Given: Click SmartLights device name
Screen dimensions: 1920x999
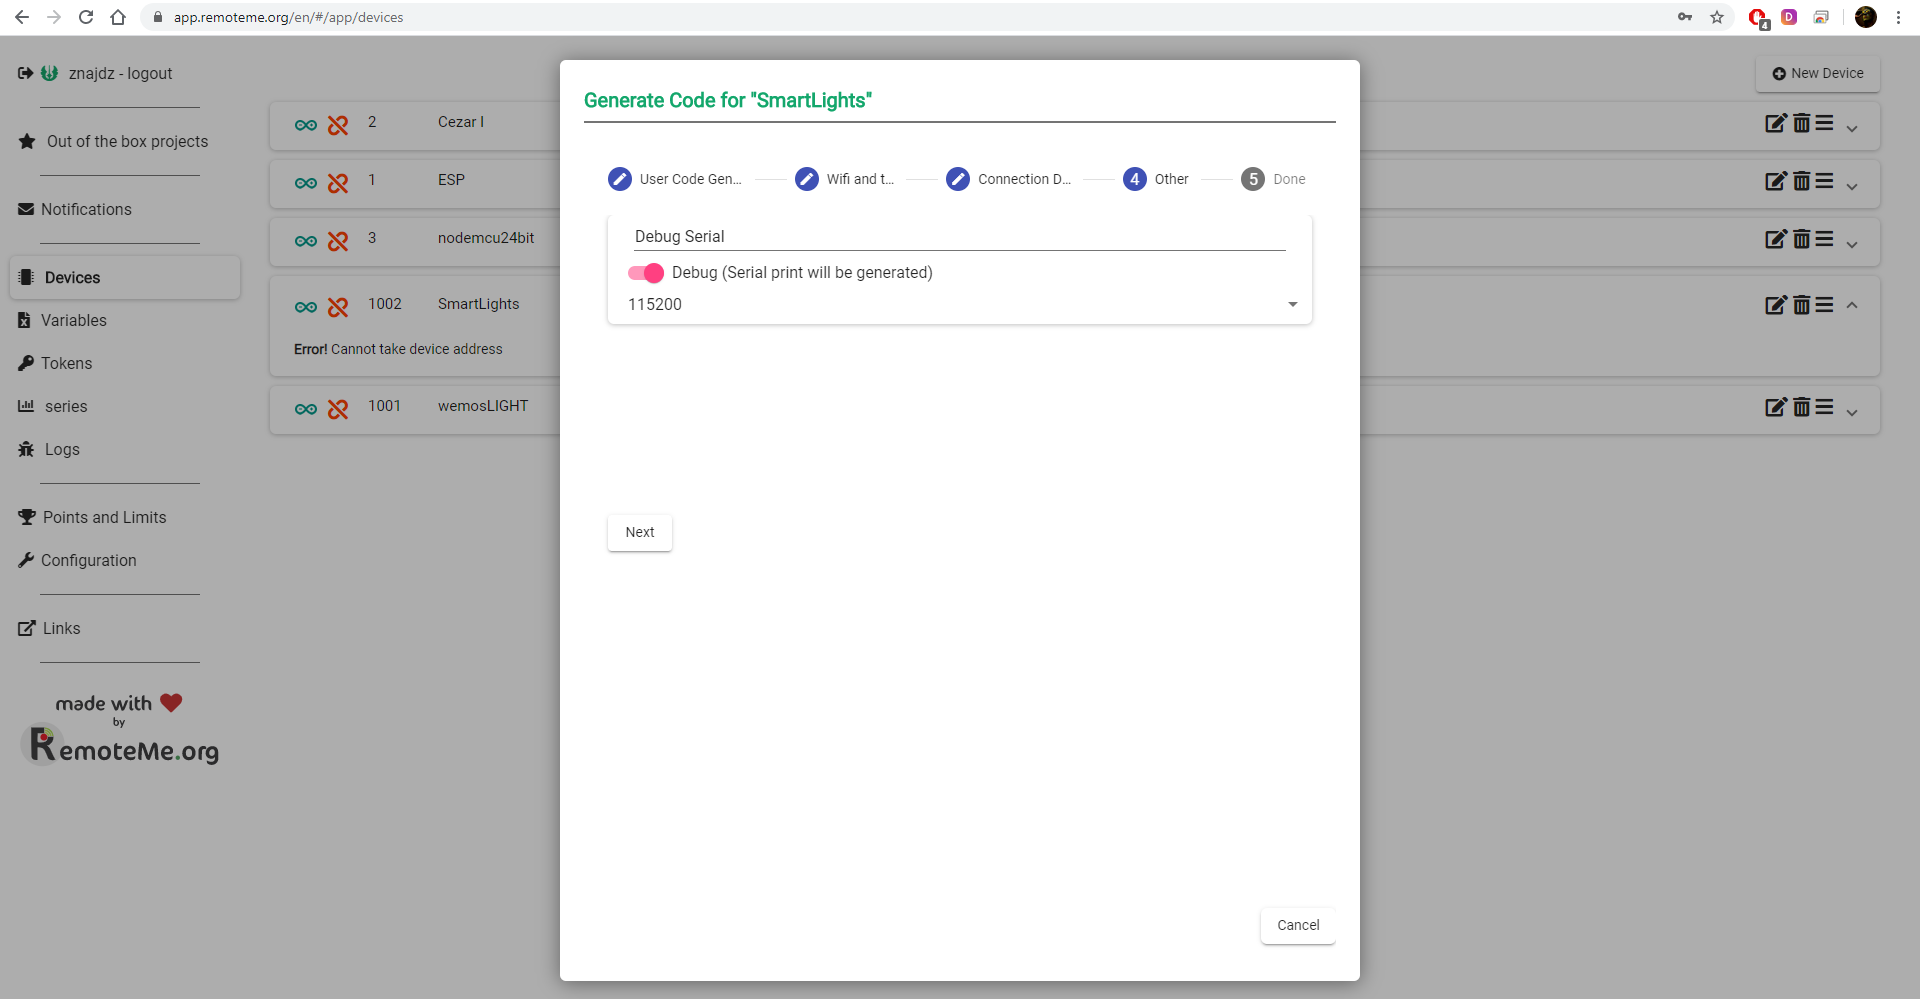Looking at the screenshot, I should tap(478, 304).
